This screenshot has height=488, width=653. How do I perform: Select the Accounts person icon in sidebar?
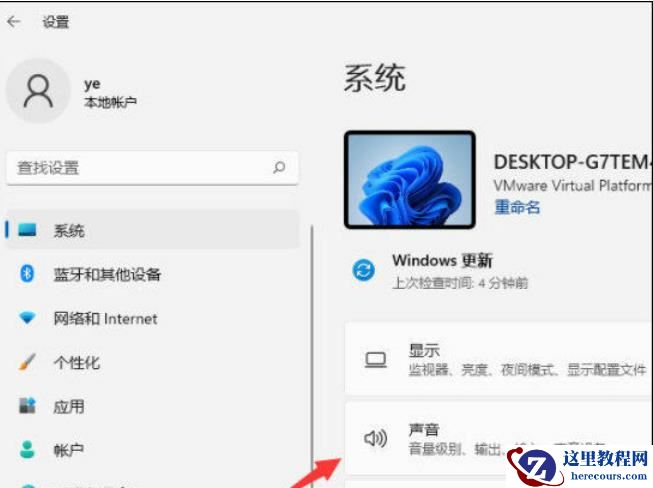coord(27,450)
